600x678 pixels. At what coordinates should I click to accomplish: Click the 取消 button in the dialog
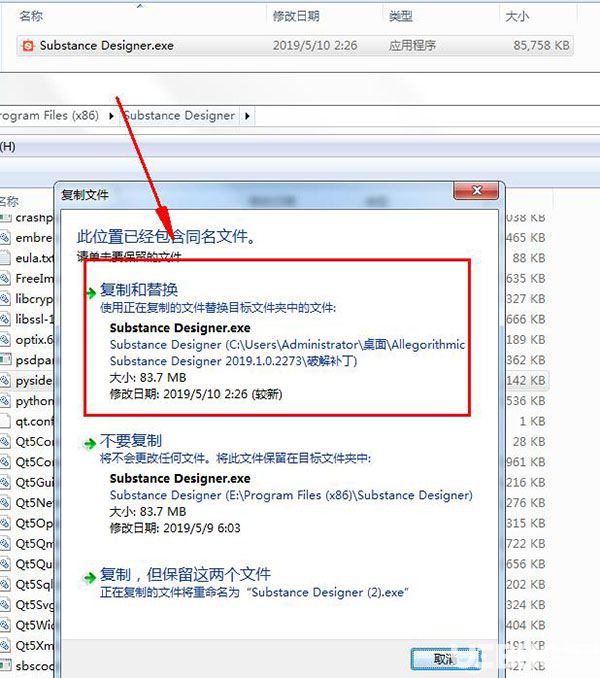tap(446, 659)
